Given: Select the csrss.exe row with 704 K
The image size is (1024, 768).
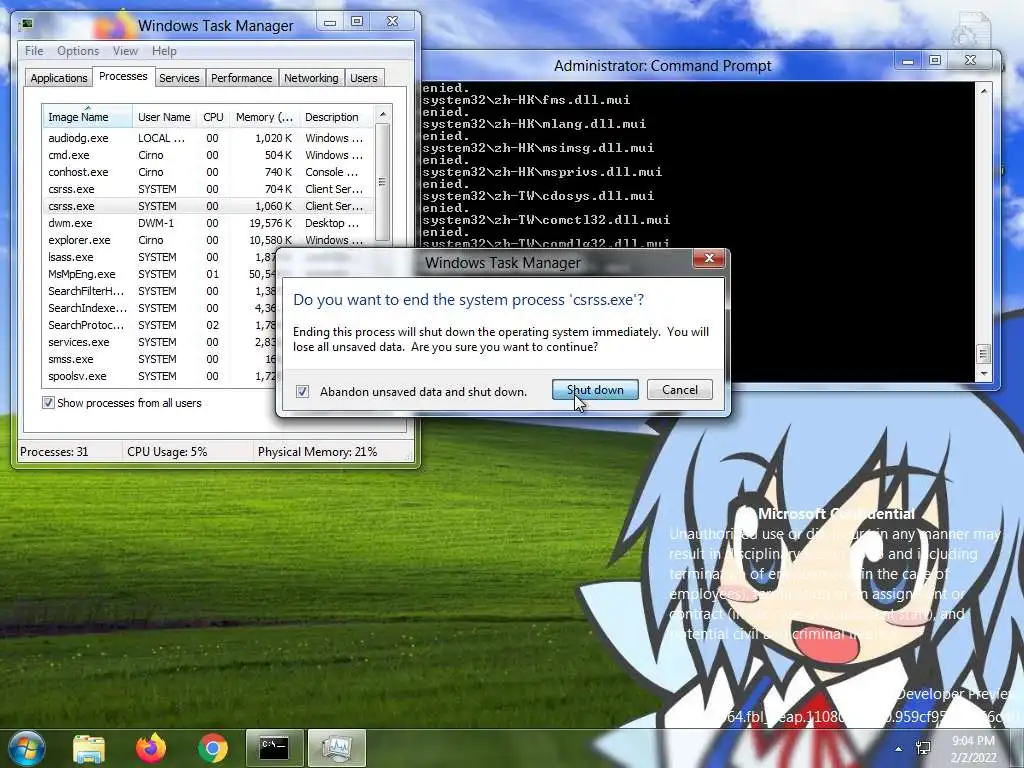Looking at the screenshot, I should [x=208, y=189].
